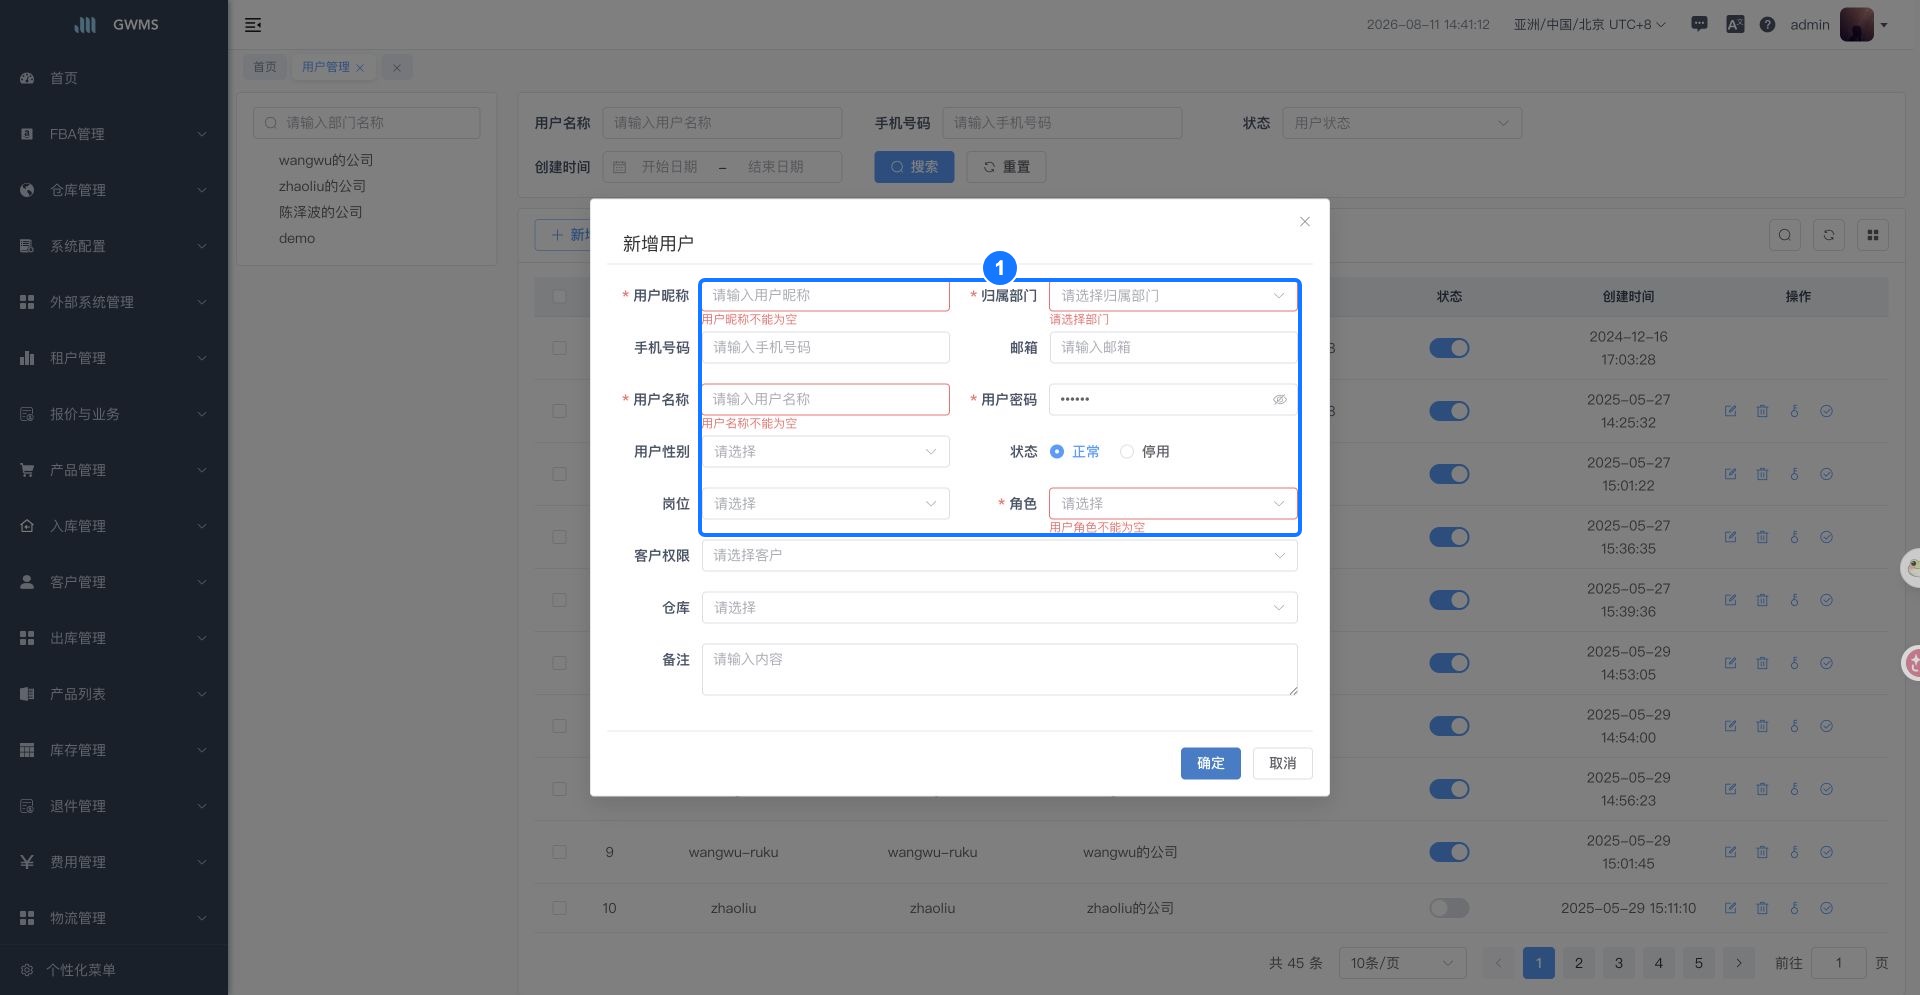Expand the 仓库管理 sidebar menu
Viewport: 1920px width, 995px height.
click(114, 190)
